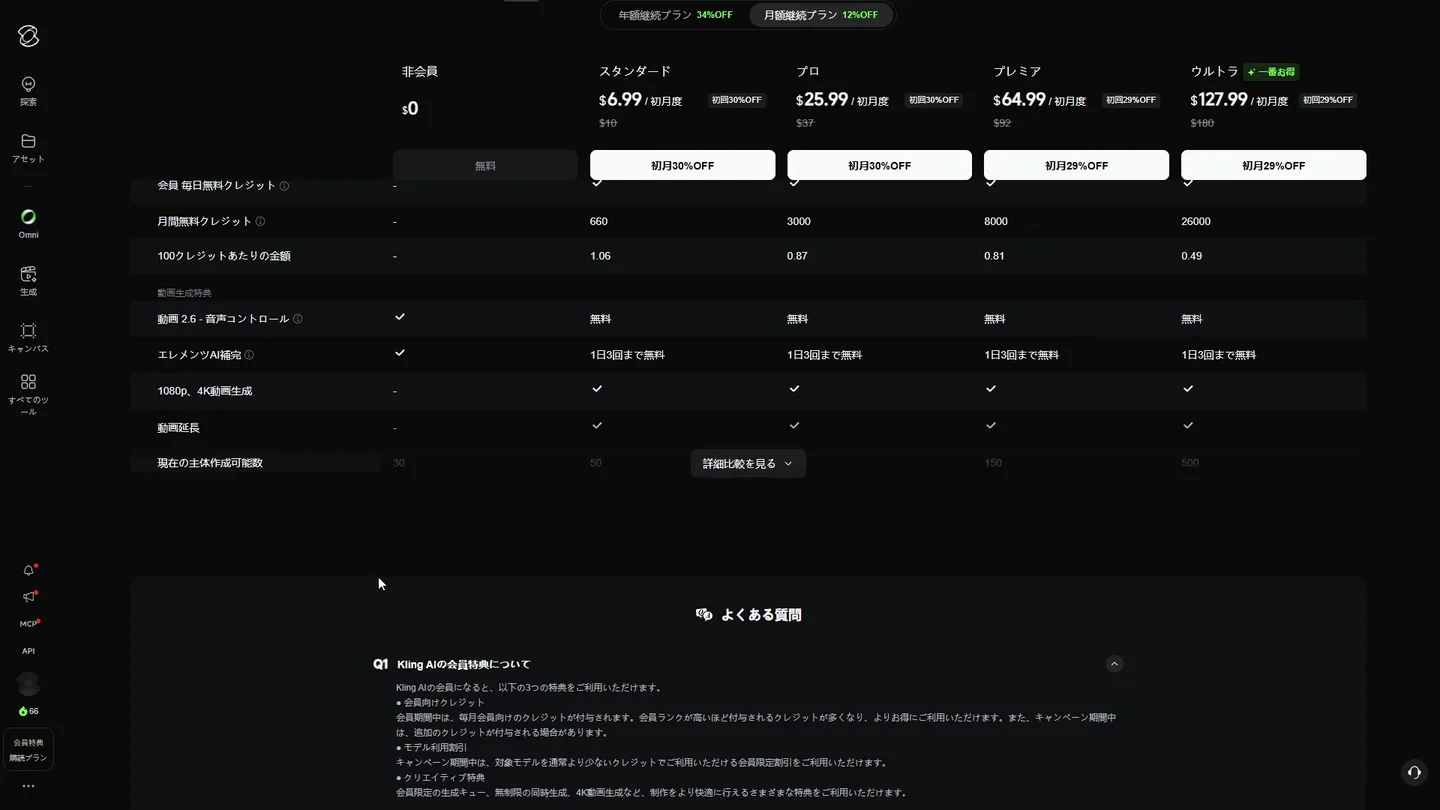Click the 100クレジットあたりの金額 row label

click(x=224, y=256)
